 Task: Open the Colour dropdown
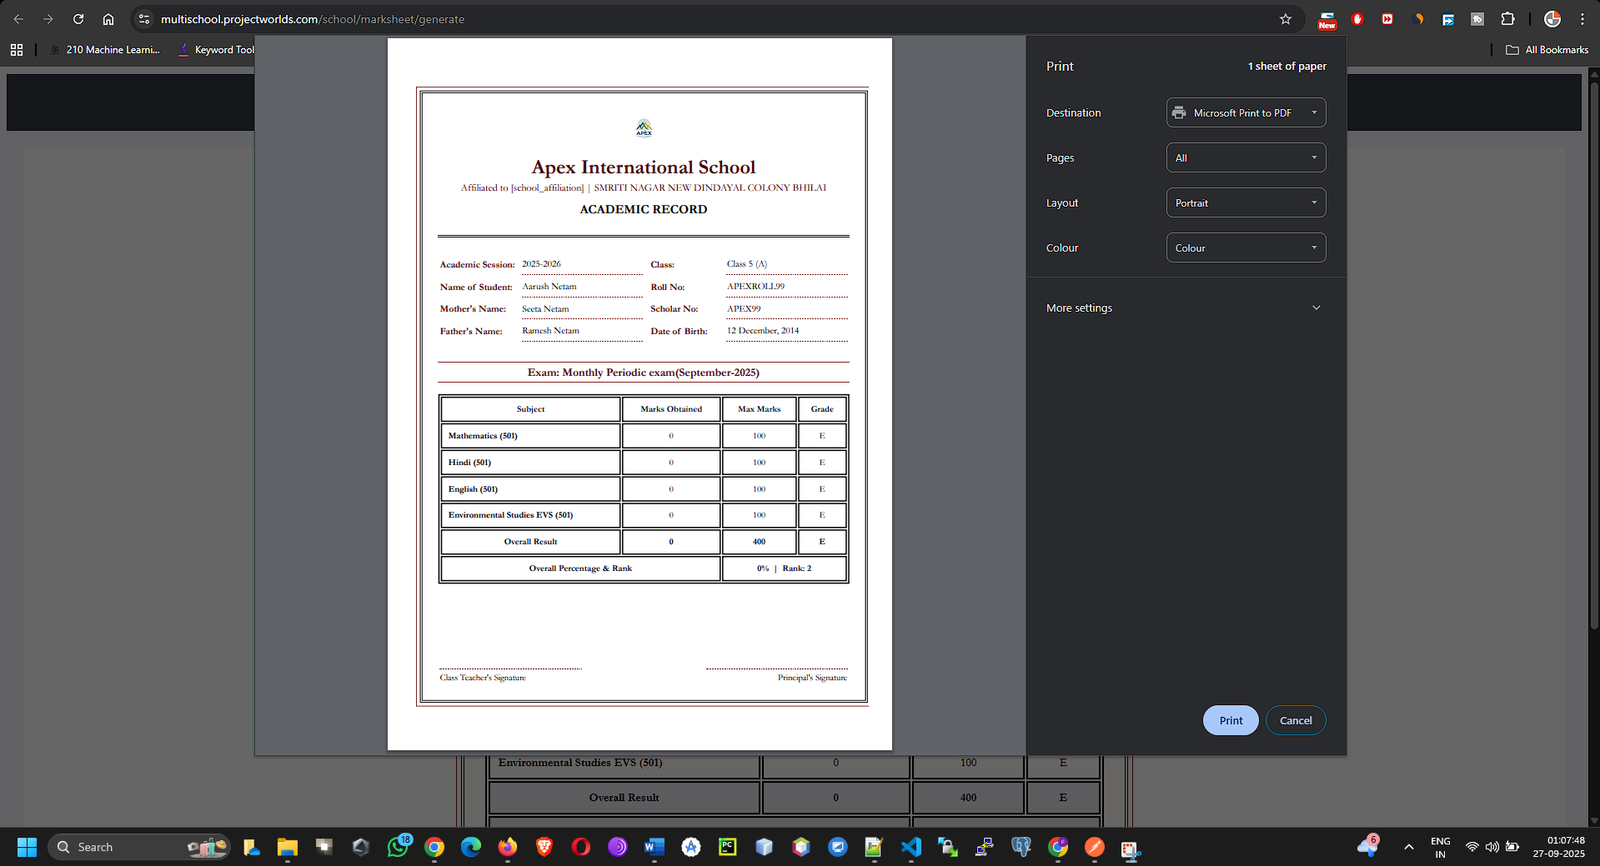1245,248
